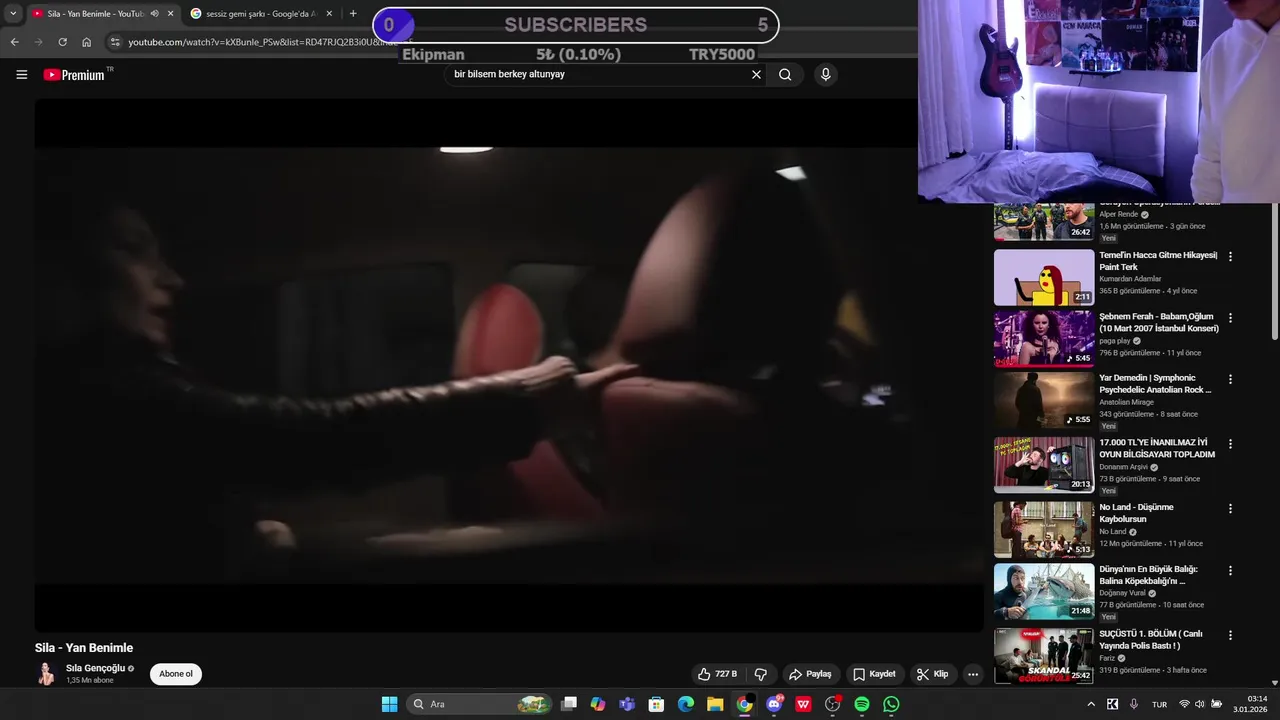Image resolution: width=1280 pixels, height=720 pixels.
Task: Click the Anatolian Mirage channel name
Action: 1126,402
